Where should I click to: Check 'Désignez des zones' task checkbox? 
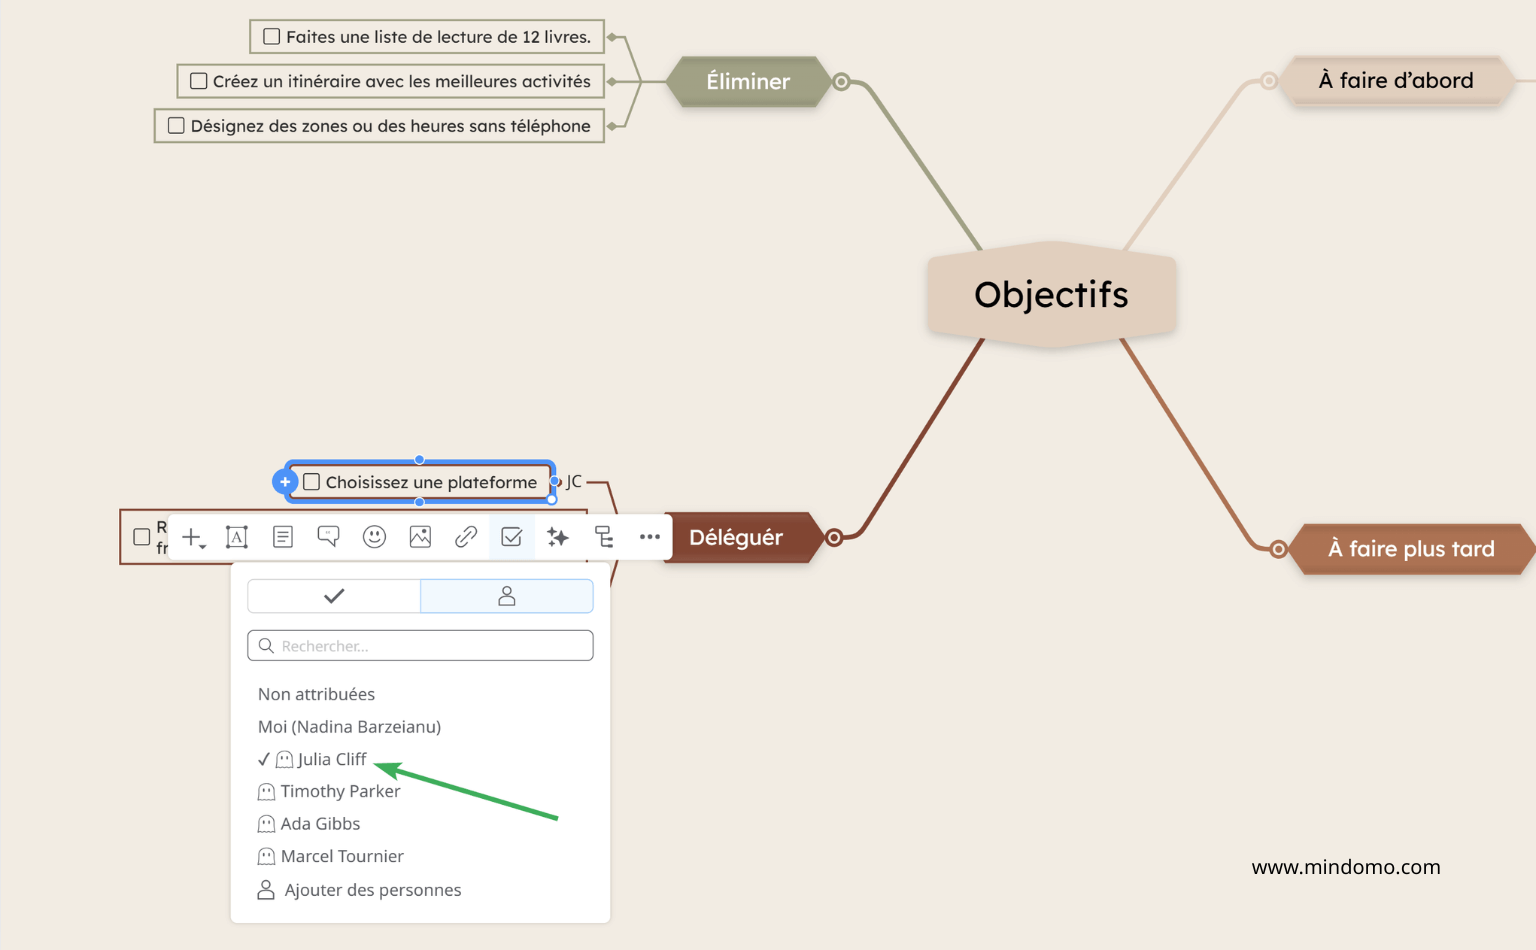point(176,126)
